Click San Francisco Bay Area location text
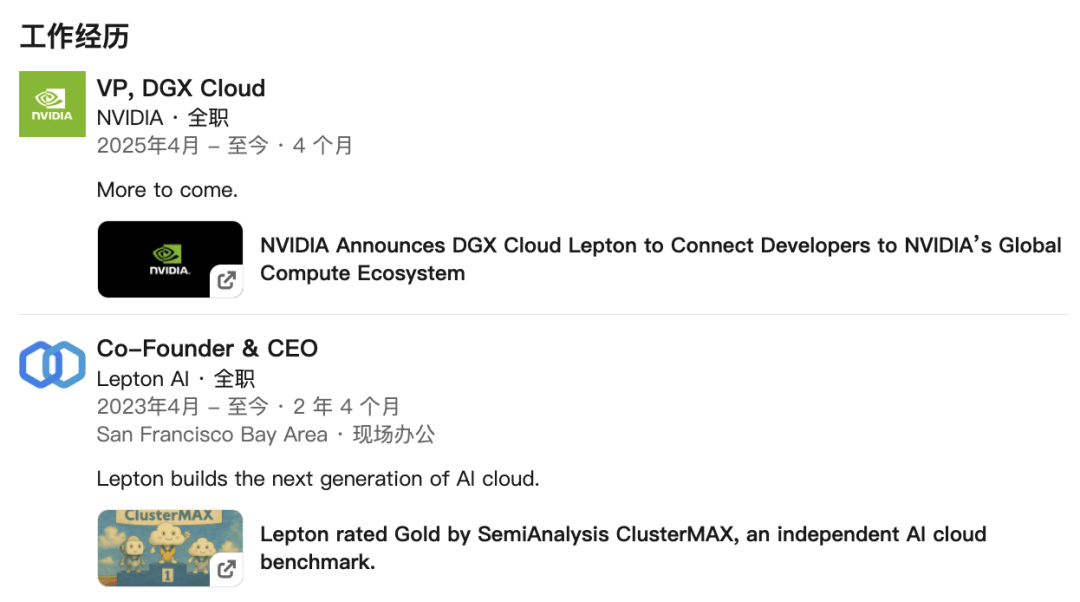 click(x=212, y=435)
